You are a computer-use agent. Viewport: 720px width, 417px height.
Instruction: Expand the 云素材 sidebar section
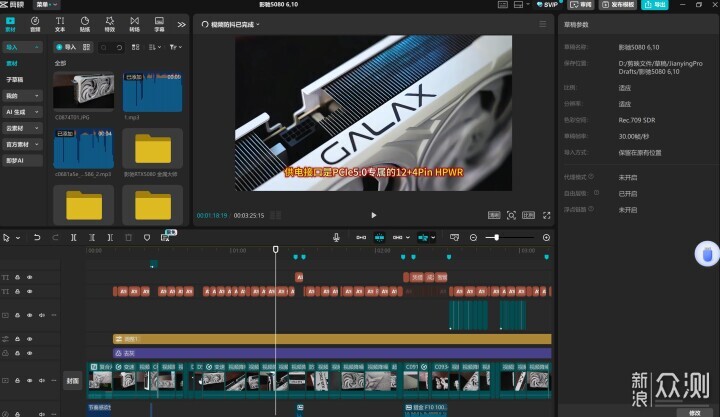point(22,128)
